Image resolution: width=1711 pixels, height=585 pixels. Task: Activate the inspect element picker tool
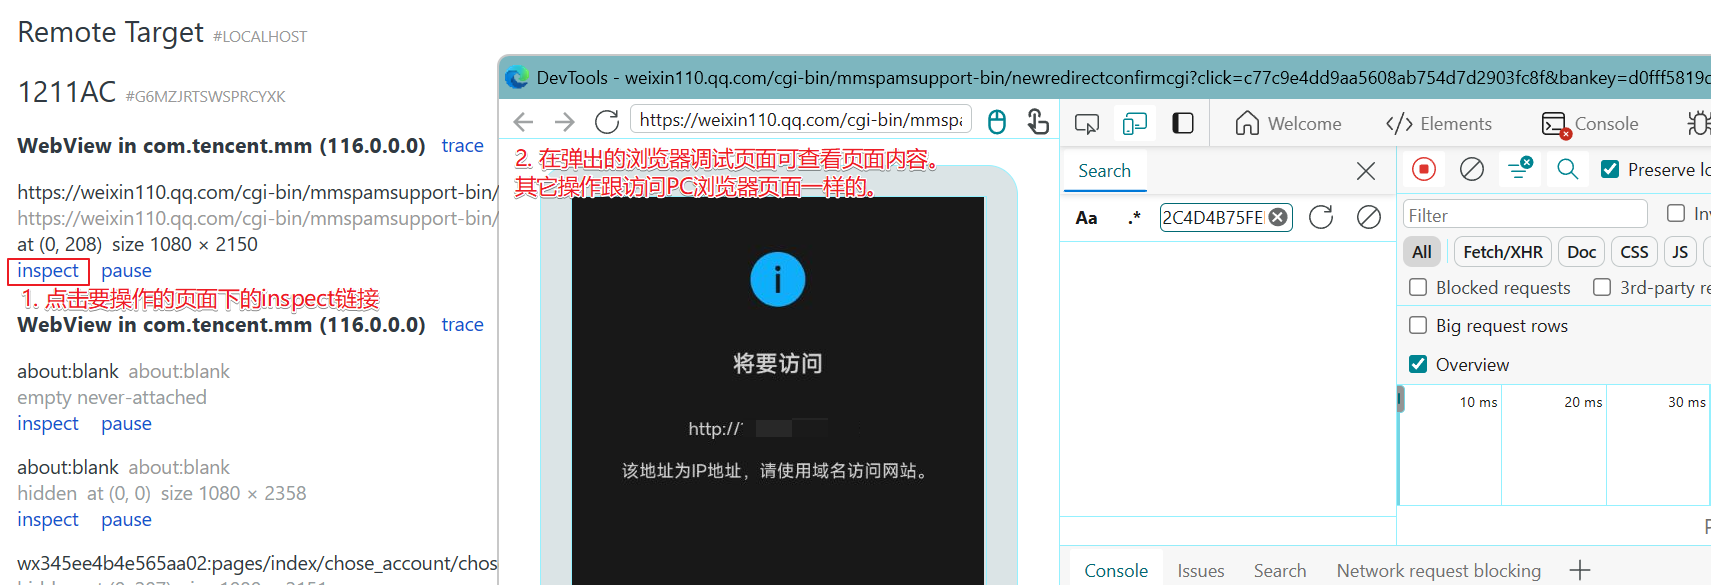1087,123
